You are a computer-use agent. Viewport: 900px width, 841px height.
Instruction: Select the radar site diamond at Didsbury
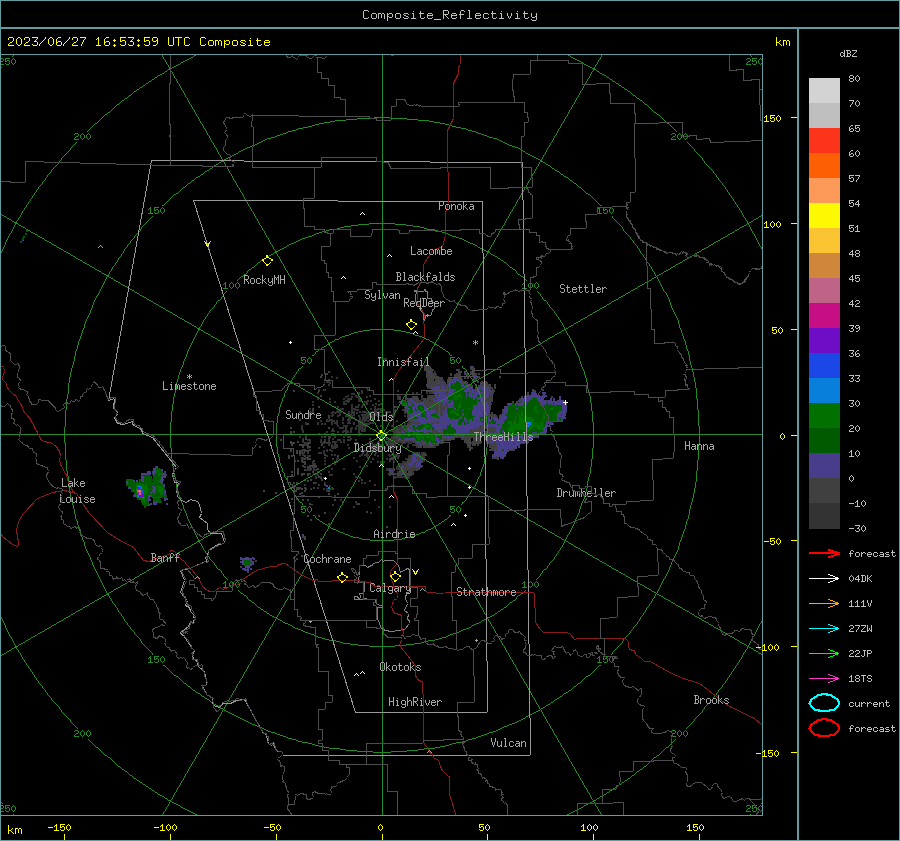pyautogui.click(x=381, y=436)
